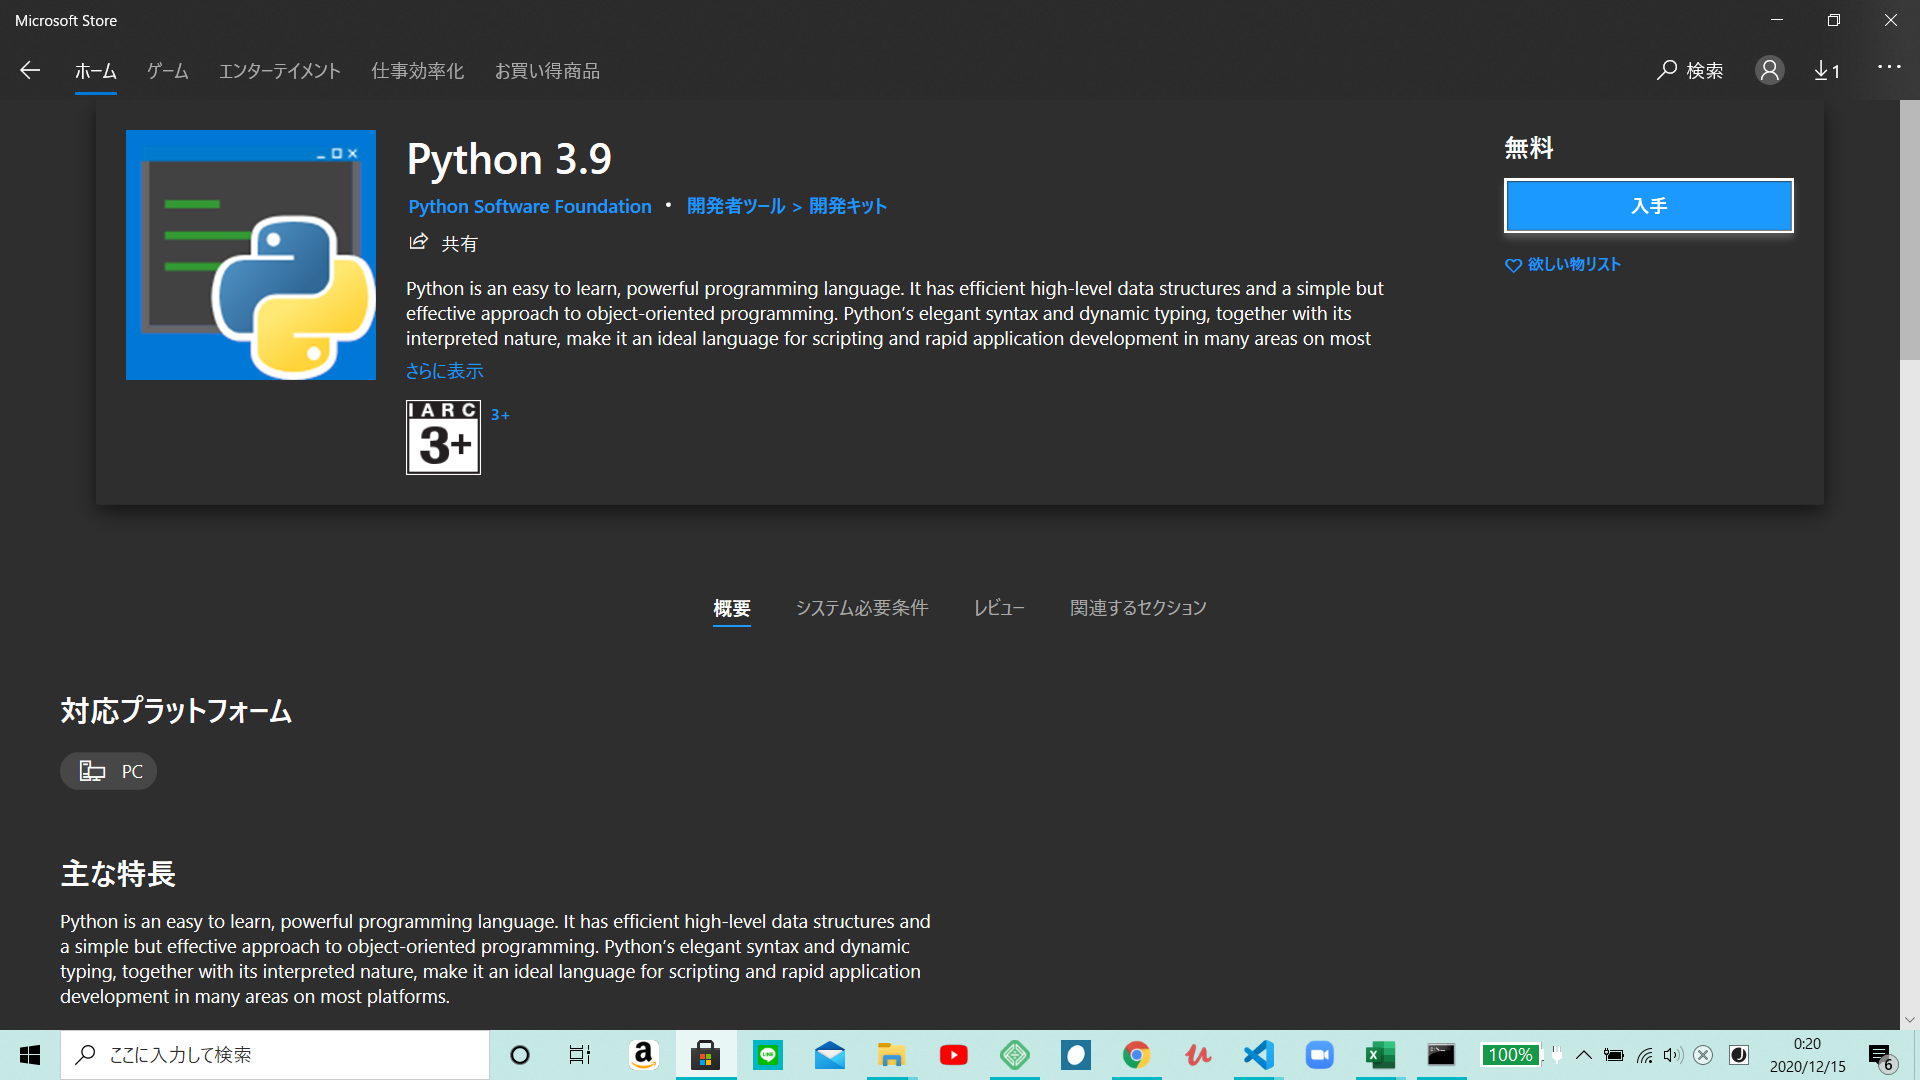Open search in the Microsoft Store
This screenshot has width=1920, height=1080.
(x=1688, y=70)
